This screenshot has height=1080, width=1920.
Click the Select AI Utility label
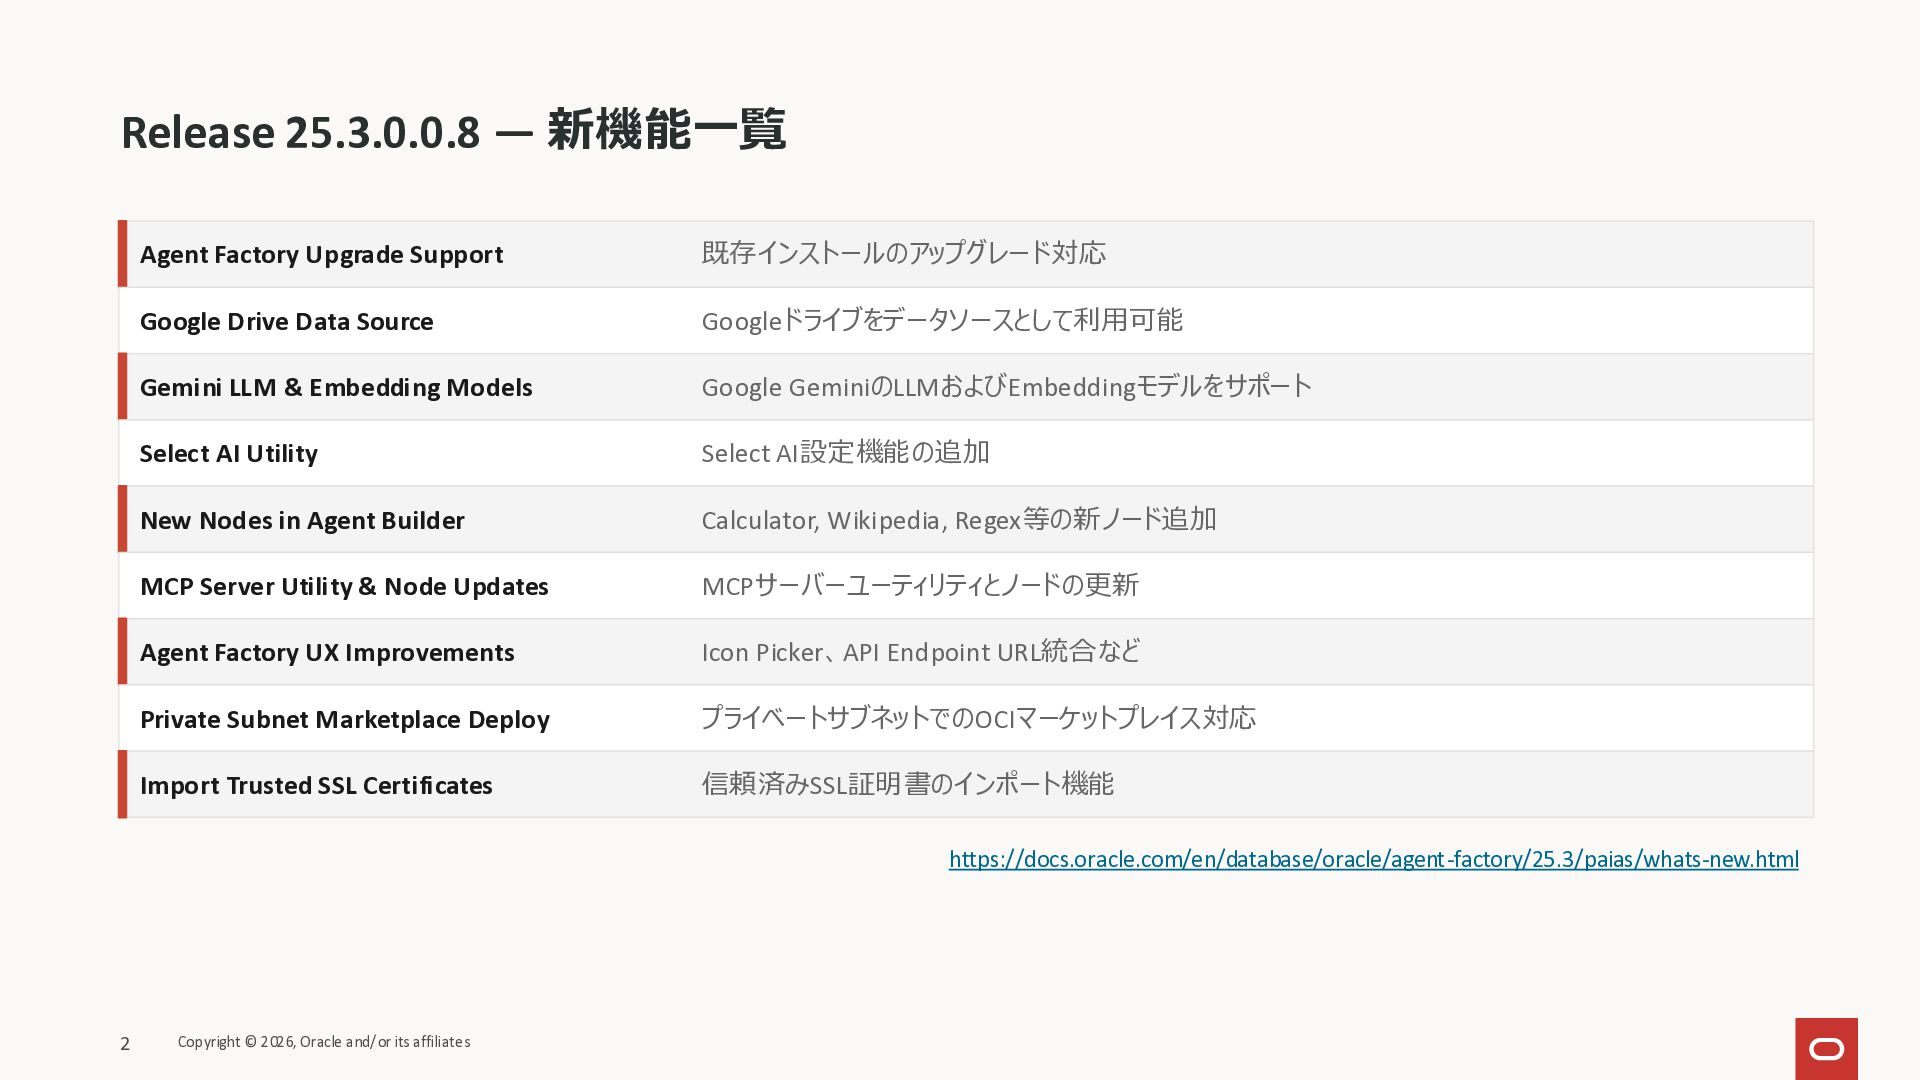[228, 453]
